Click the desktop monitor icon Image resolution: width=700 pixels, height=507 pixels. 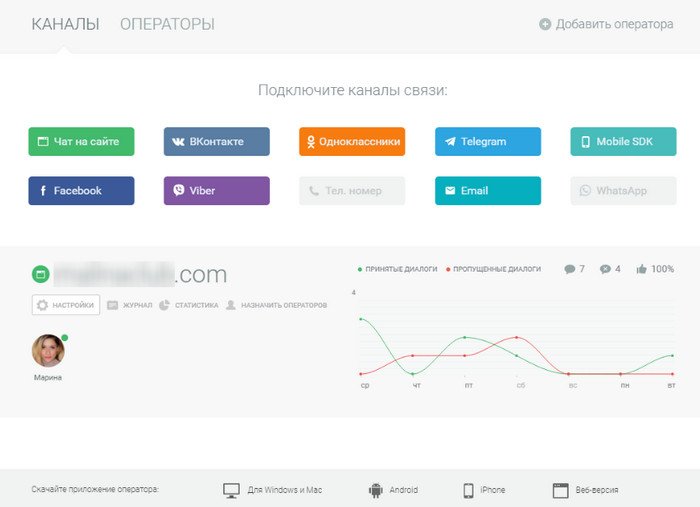click(231, 490)
